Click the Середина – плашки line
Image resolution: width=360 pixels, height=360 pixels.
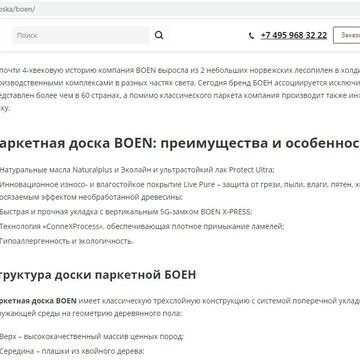click(x=72, y=351)
